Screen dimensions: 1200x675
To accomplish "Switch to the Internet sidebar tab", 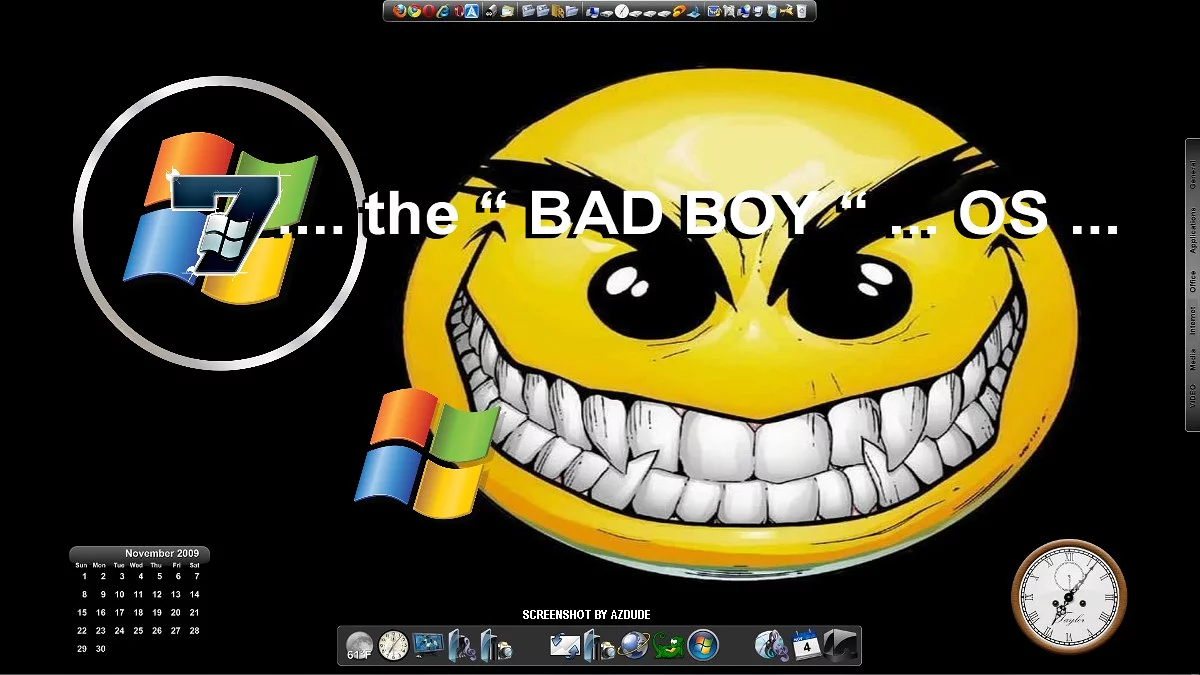I will [1192, 321].
